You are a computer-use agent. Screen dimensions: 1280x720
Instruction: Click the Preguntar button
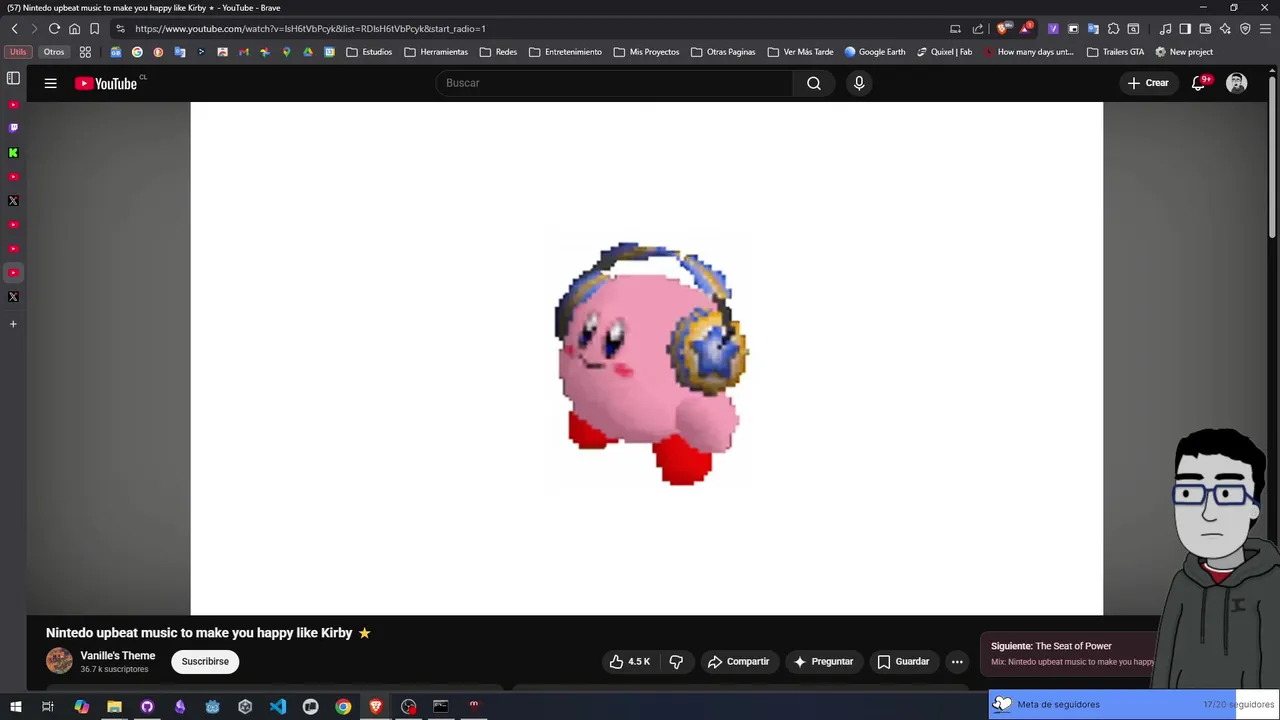[x=823, y=662]
